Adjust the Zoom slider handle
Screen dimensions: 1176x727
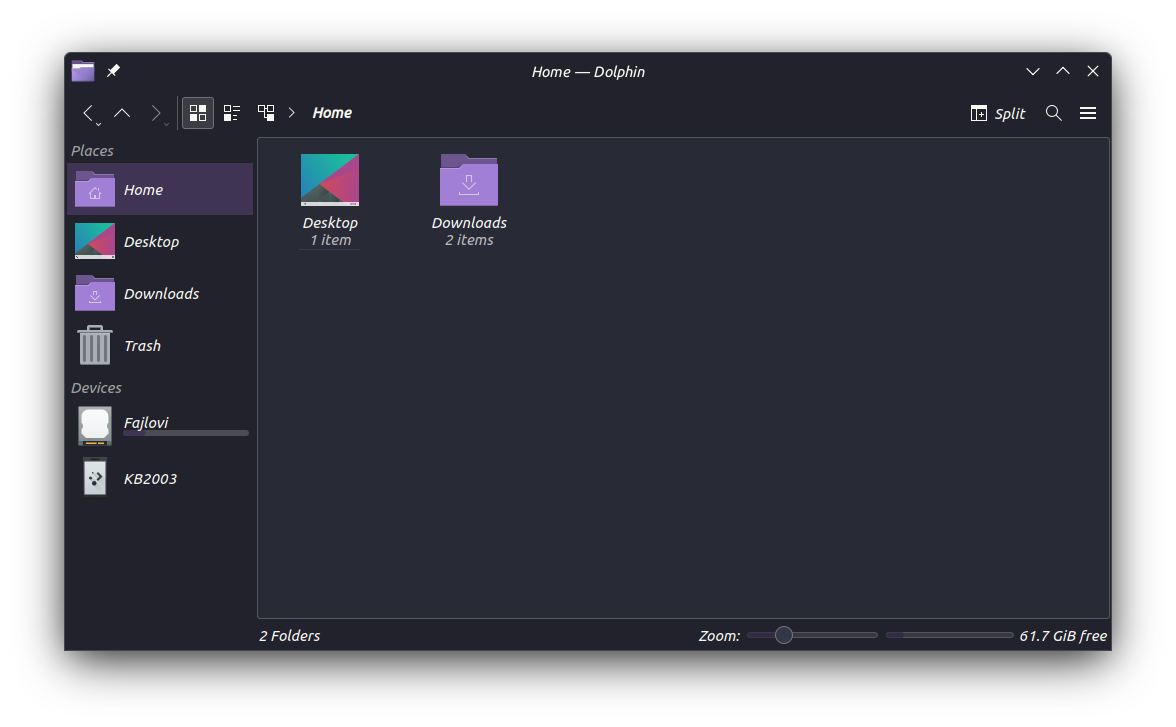click(x=784, y=635)
